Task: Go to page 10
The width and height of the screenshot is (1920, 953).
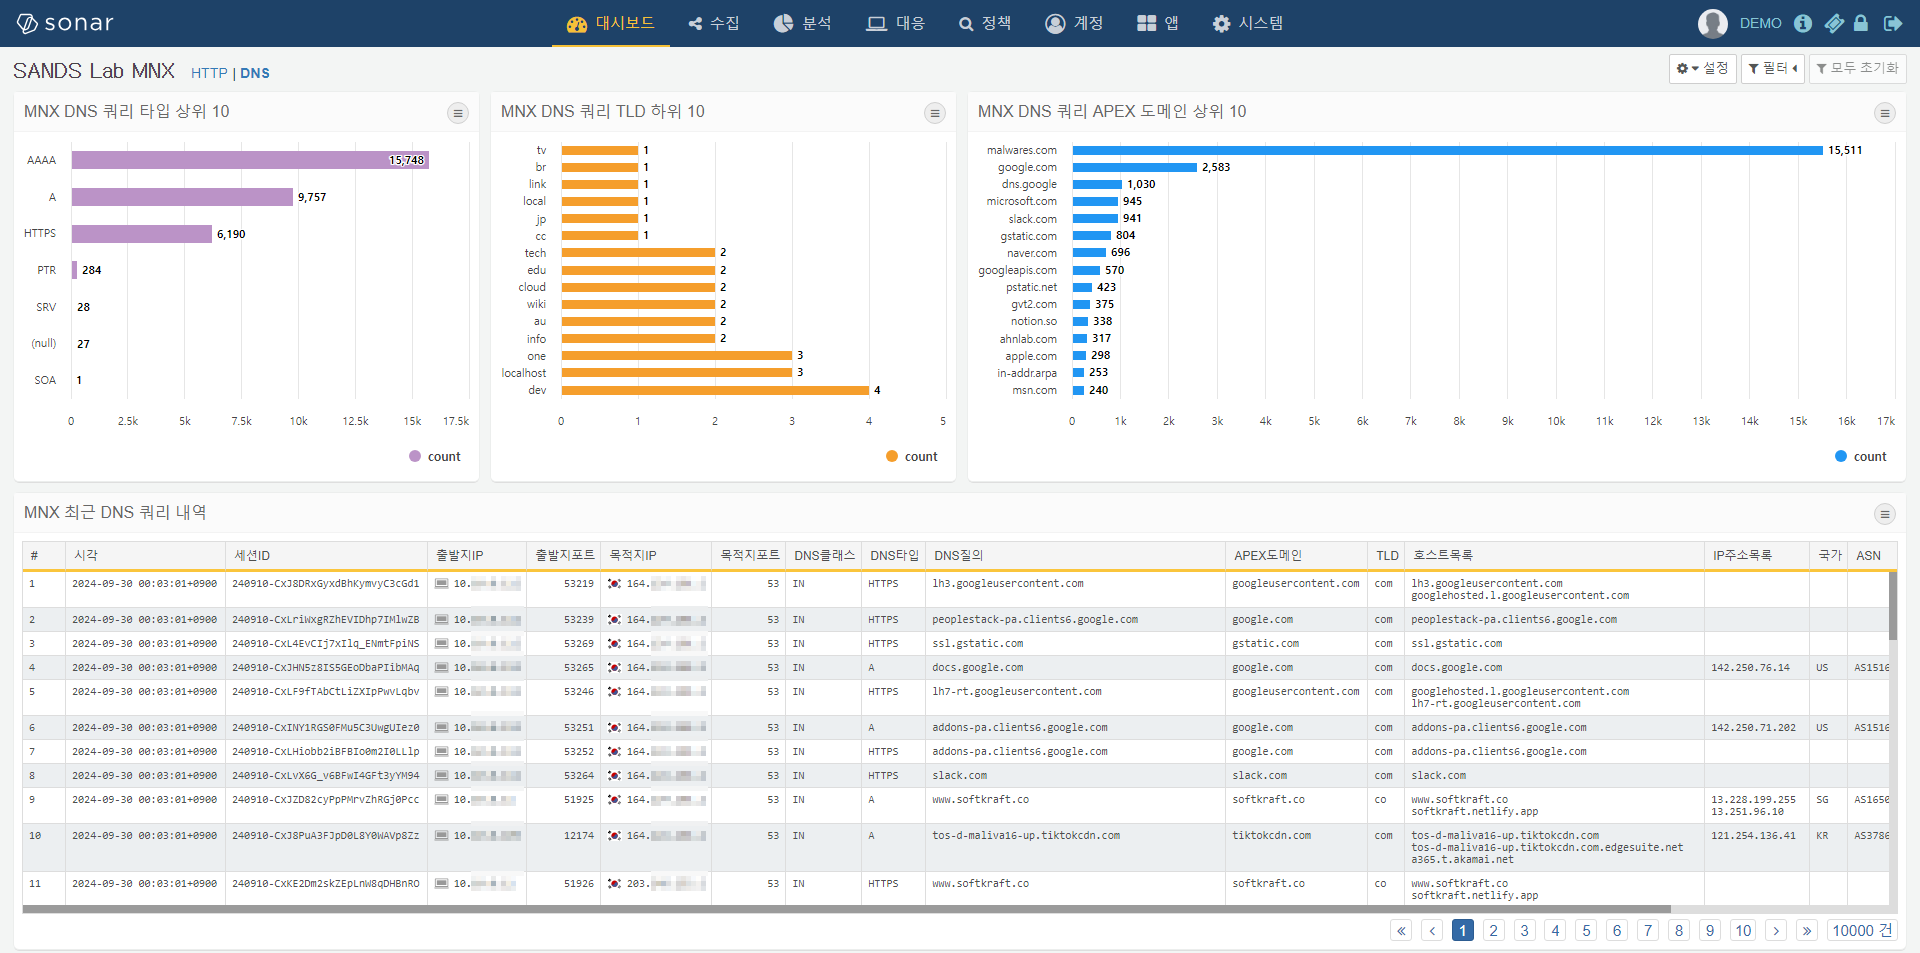Action: coord(1743,930)
